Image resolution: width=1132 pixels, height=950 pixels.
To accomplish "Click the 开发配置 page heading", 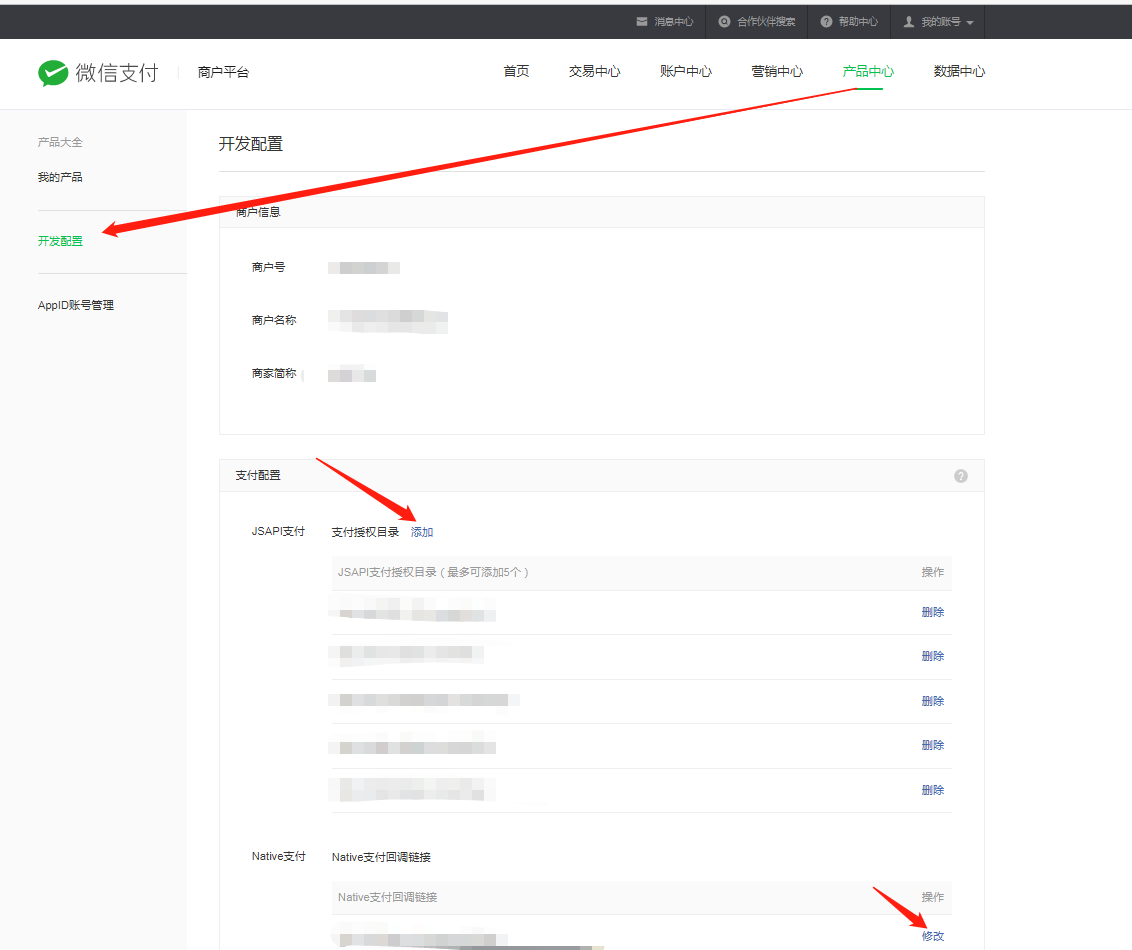I will (251, 144).
